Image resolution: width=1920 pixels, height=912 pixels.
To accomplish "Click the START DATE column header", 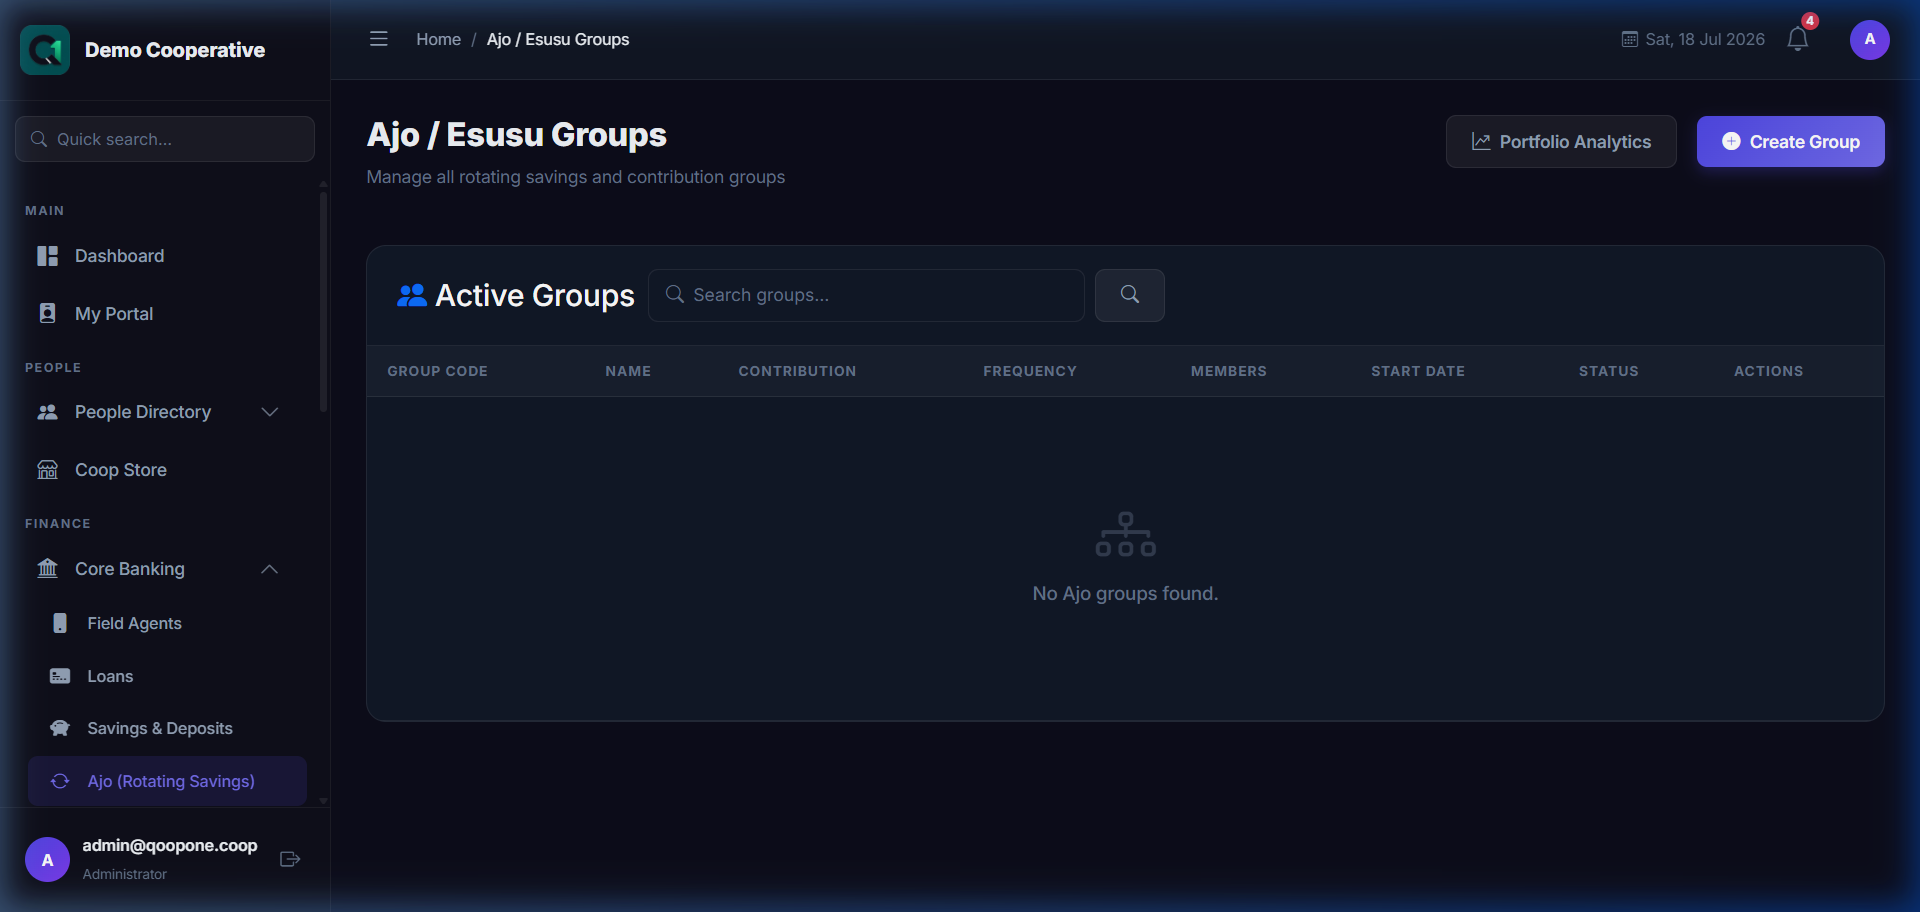I will (1418, 371).
